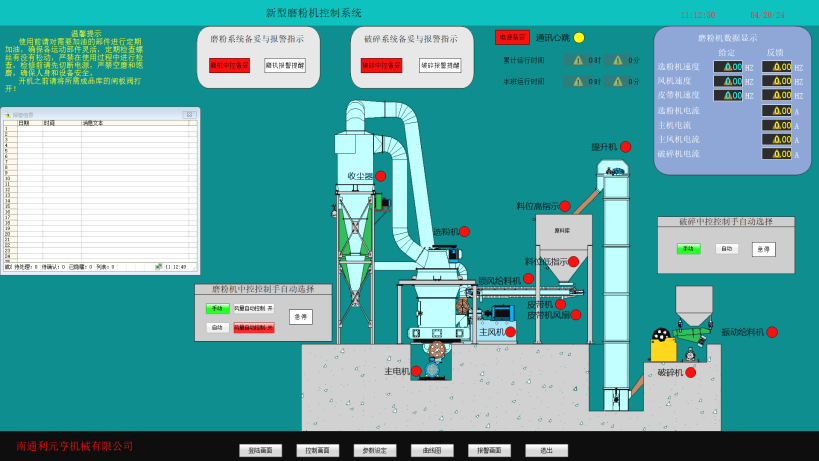Click the 收尘器 red indicator lamp

(x=381, y=176)
